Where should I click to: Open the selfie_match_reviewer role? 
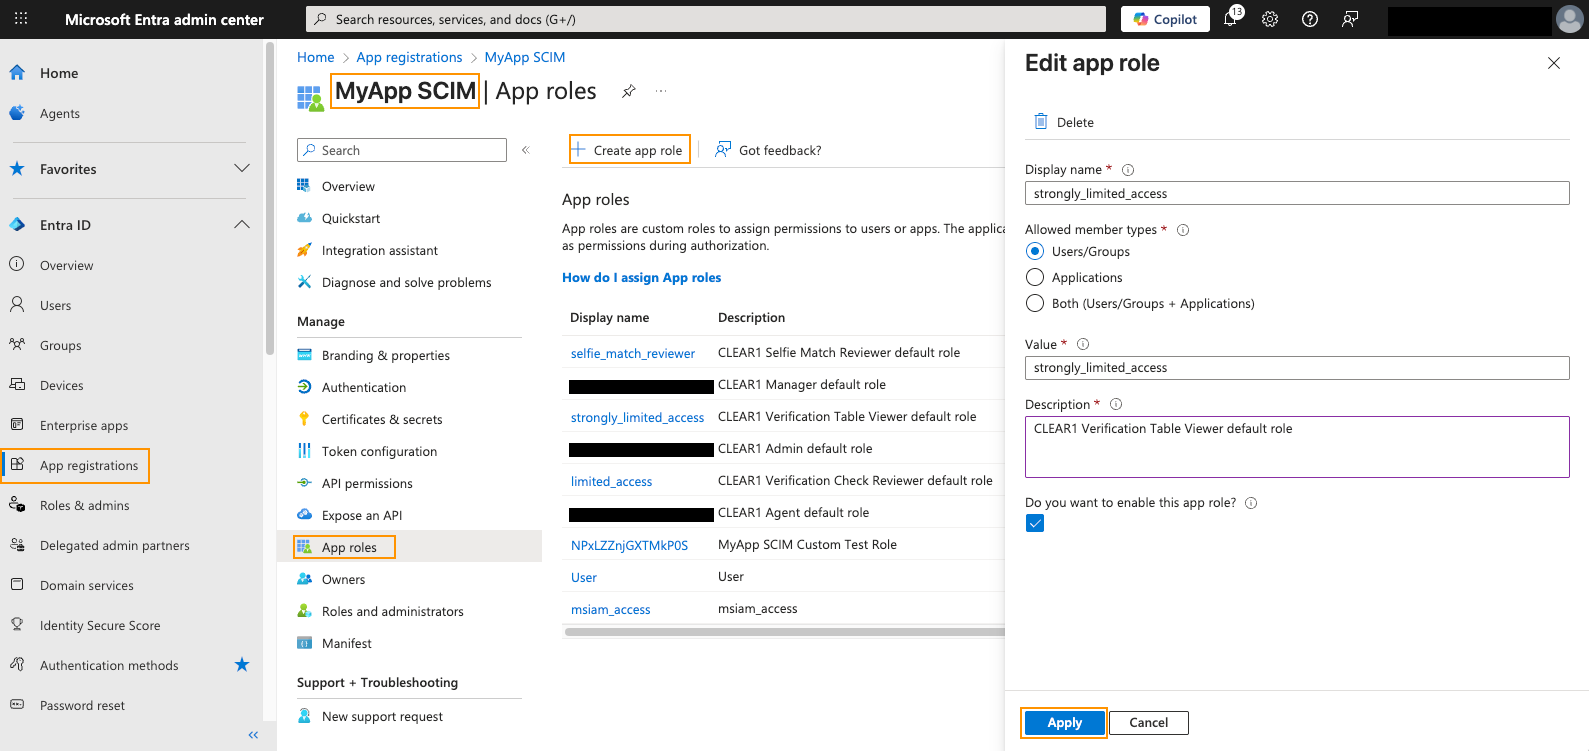click(x=633, y=353)
